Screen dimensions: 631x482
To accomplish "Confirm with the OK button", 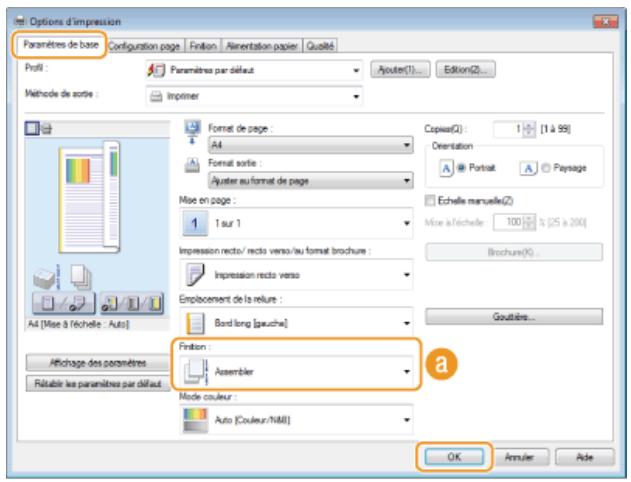I will tap(454, 457).
